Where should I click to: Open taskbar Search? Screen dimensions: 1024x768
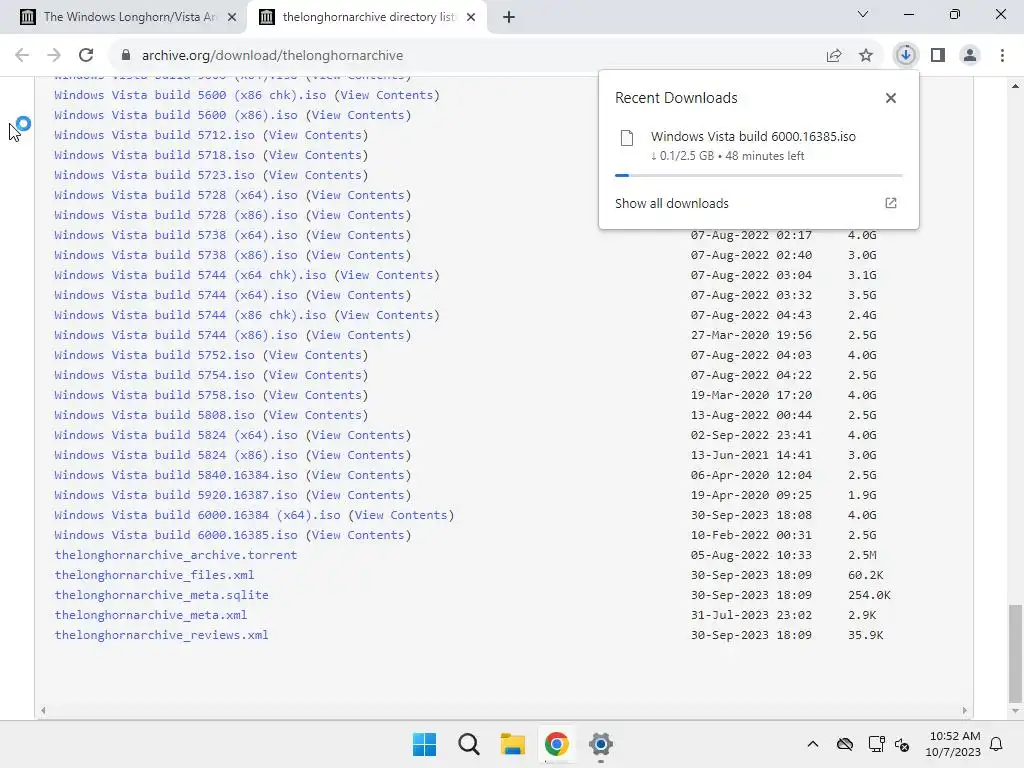click(469, 744)
